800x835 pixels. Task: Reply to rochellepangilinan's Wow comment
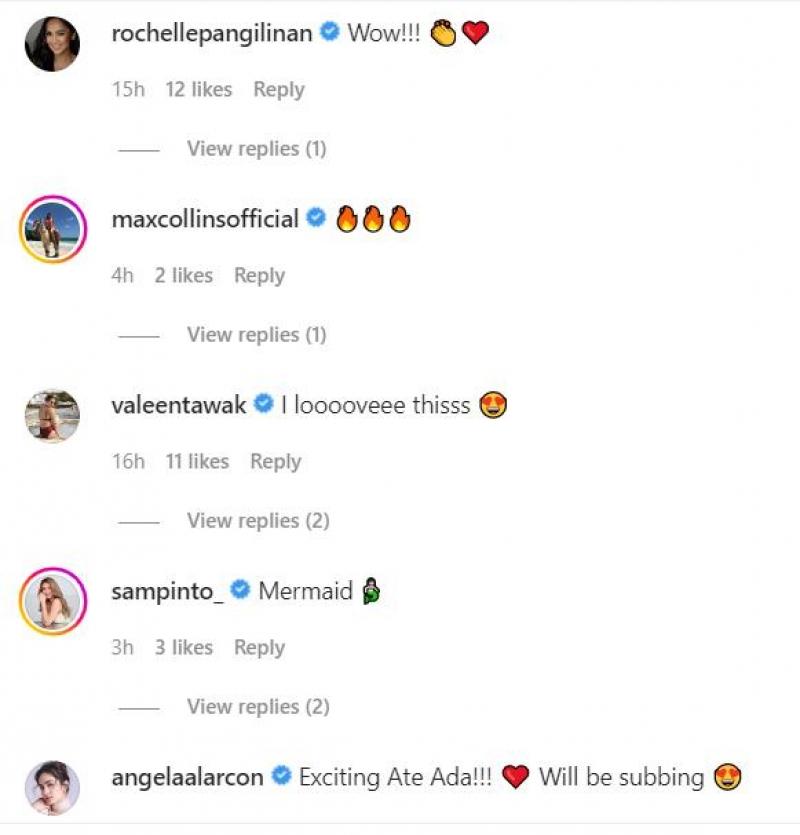[278, 90]
